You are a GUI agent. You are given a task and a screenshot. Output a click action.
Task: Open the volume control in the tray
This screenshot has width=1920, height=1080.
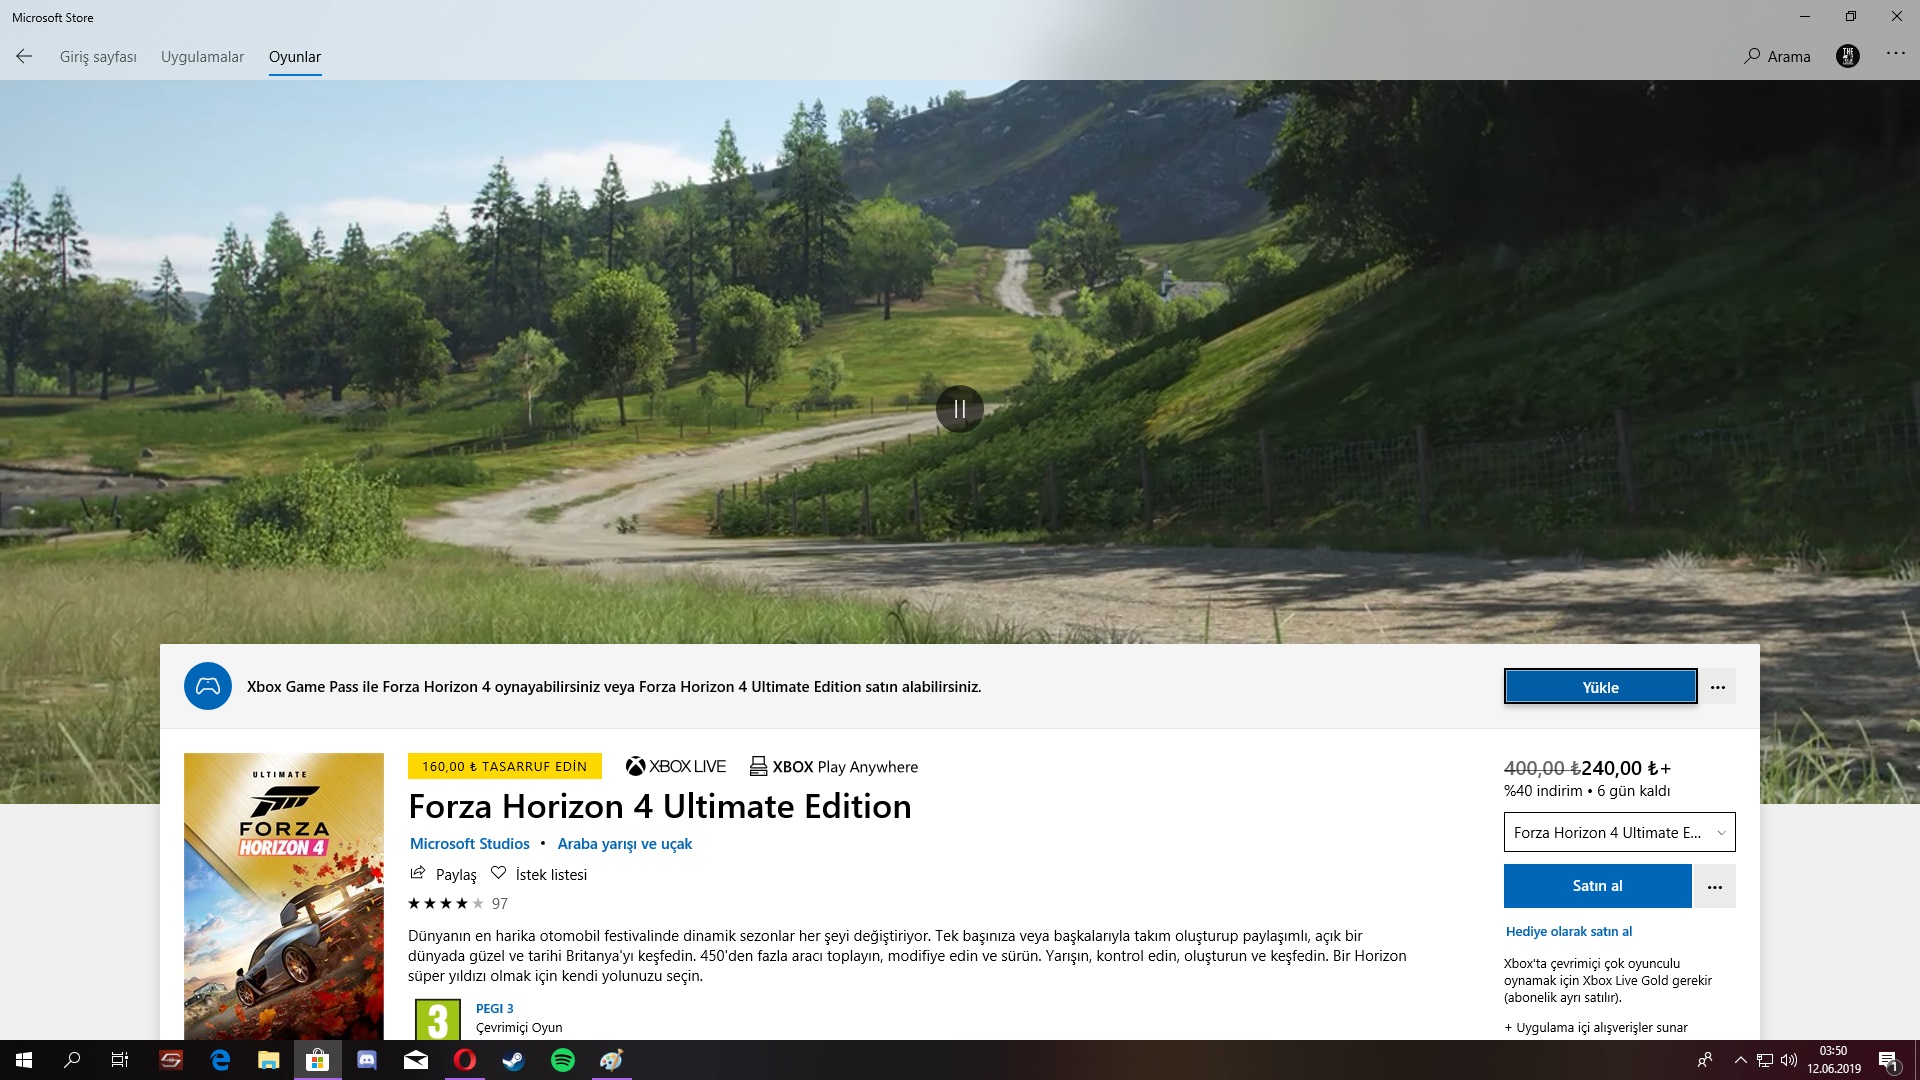click(x=1789, y=1060)
